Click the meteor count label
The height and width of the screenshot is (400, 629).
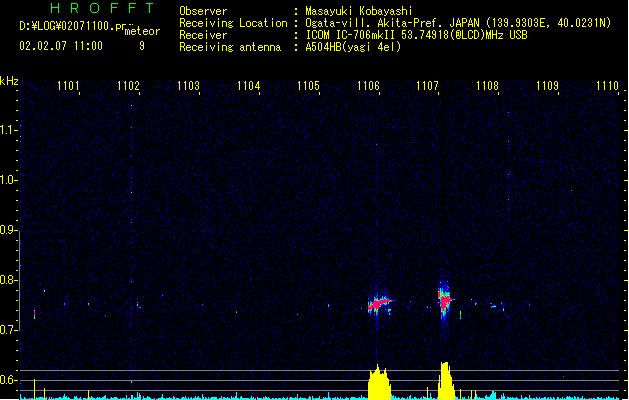pos(142,31)
